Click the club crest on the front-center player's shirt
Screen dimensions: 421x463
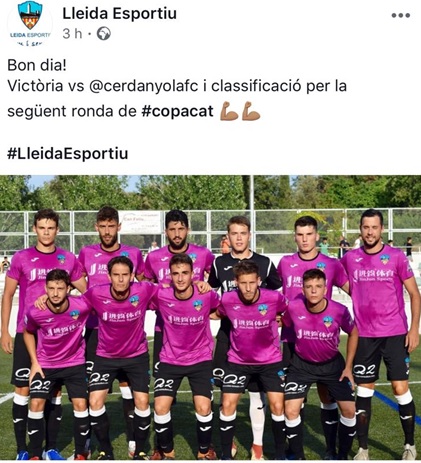point(198,305)
